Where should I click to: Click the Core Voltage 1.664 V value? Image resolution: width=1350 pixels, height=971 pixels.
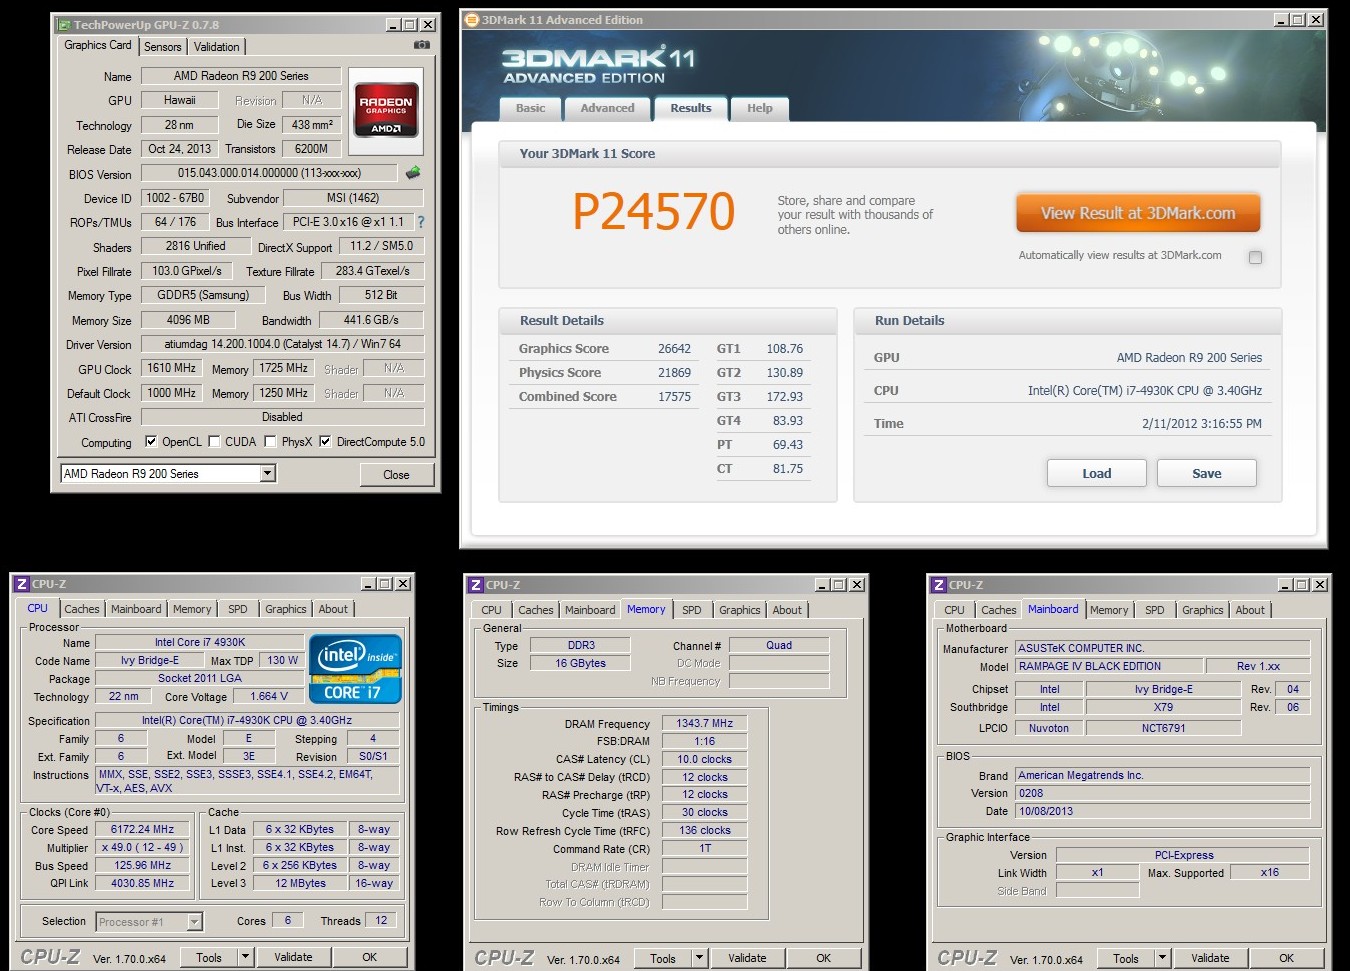(x=269, y=696)
